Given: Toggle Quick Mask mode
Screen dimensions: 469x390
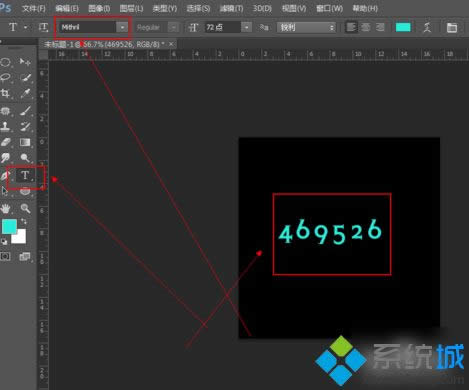Looking at the screenshot, I should pyautogui.click(x=5, y=256).
